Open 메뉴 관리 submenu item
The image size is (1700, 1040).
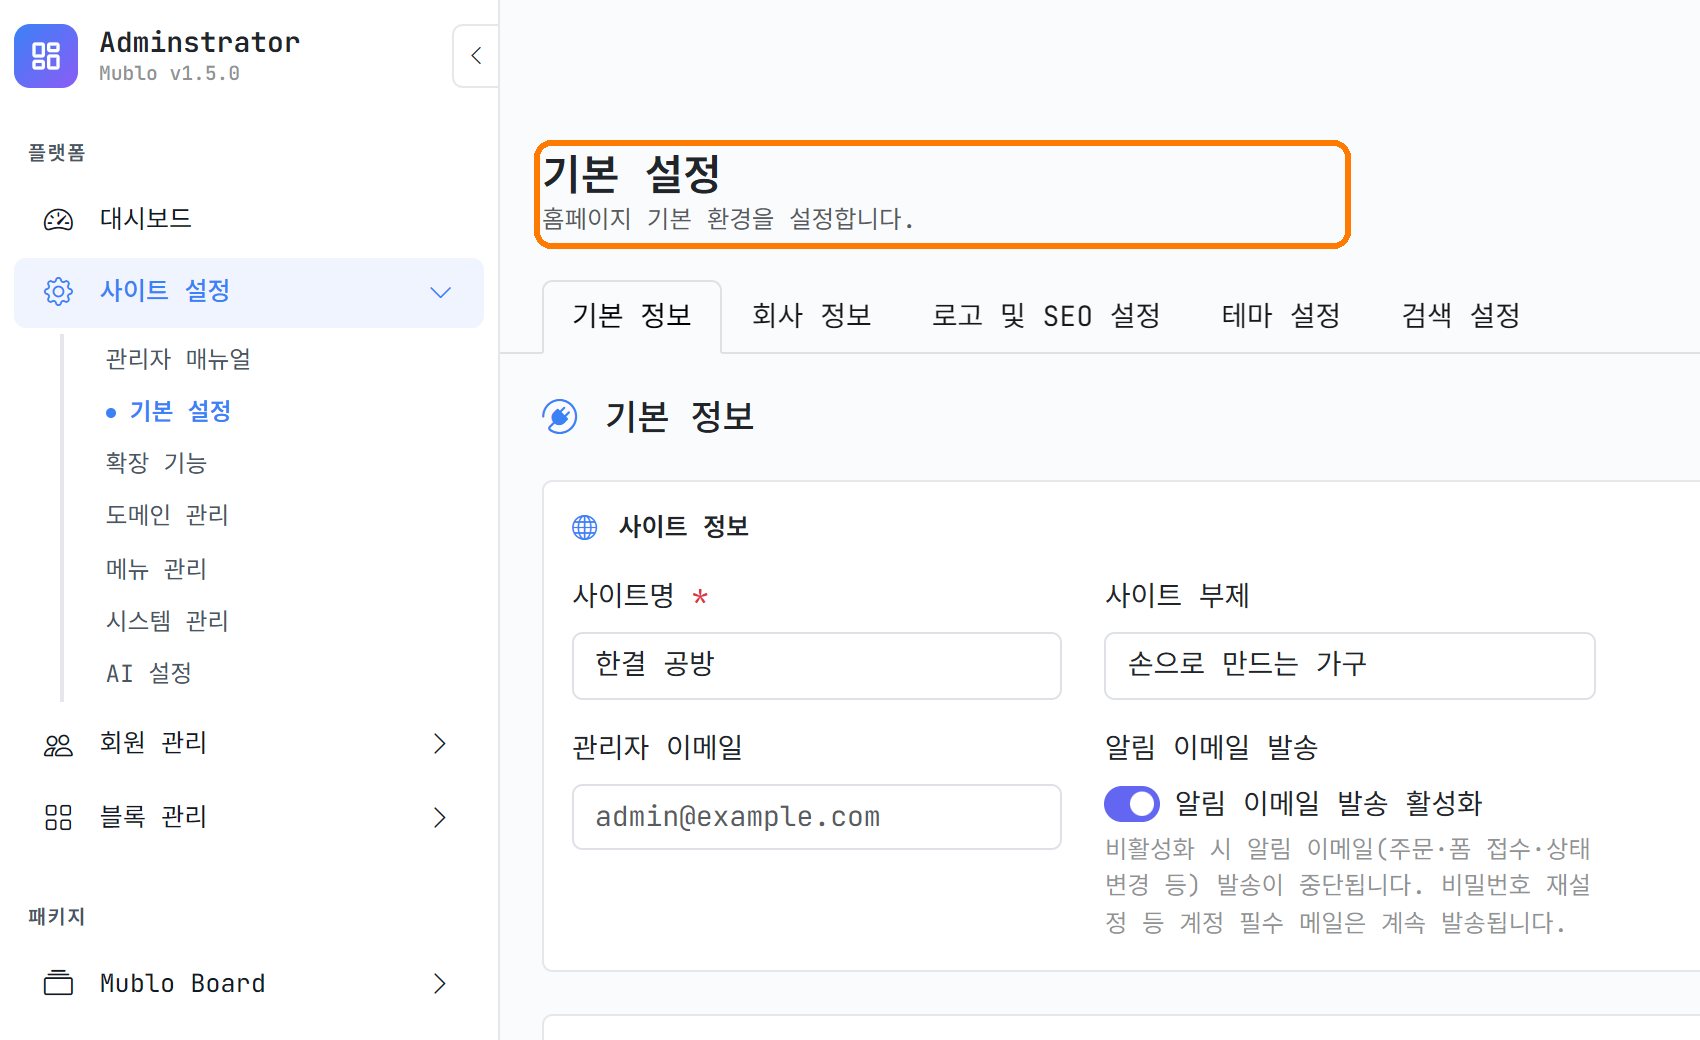tap(156, 569)
